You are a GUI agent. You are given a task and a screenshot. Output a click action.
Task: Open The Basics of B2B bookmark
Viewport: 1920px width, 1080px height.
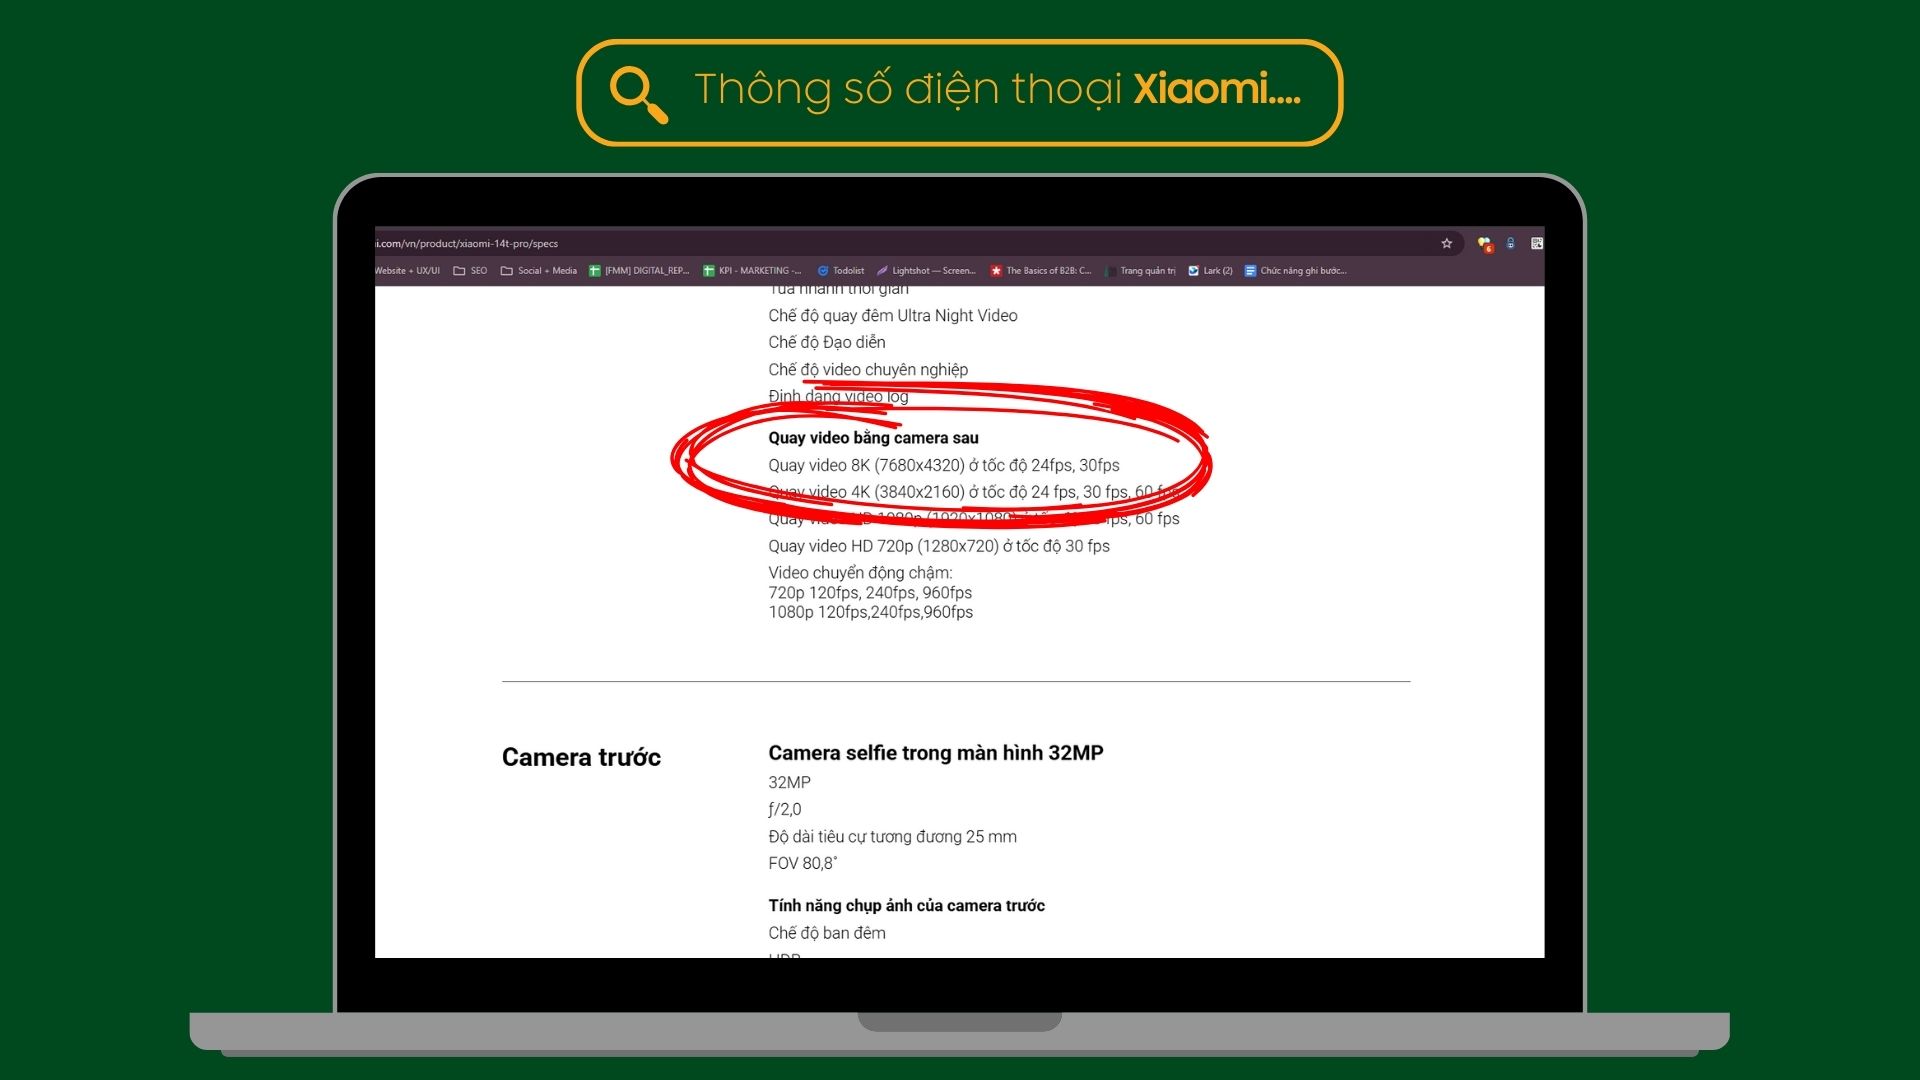1041,270
